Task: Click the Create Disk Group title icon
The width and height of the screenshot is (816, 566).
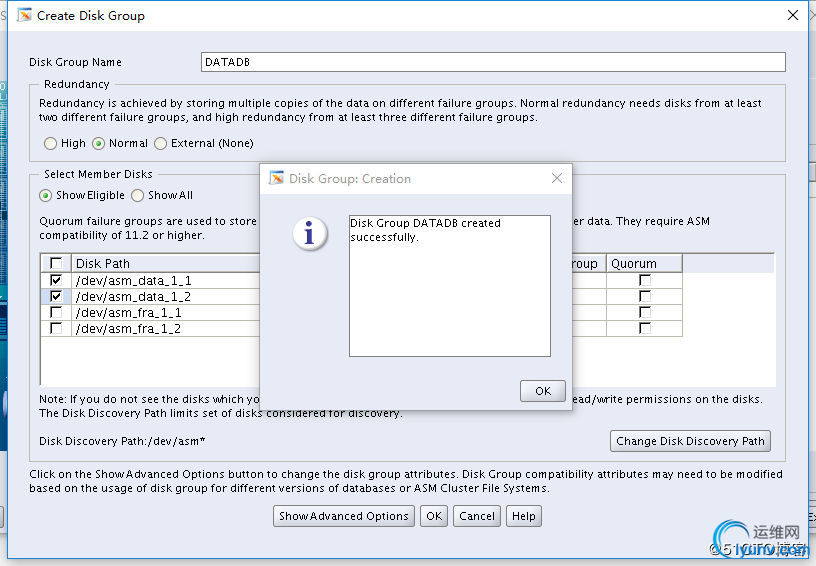Action: (x=25, y=15)
